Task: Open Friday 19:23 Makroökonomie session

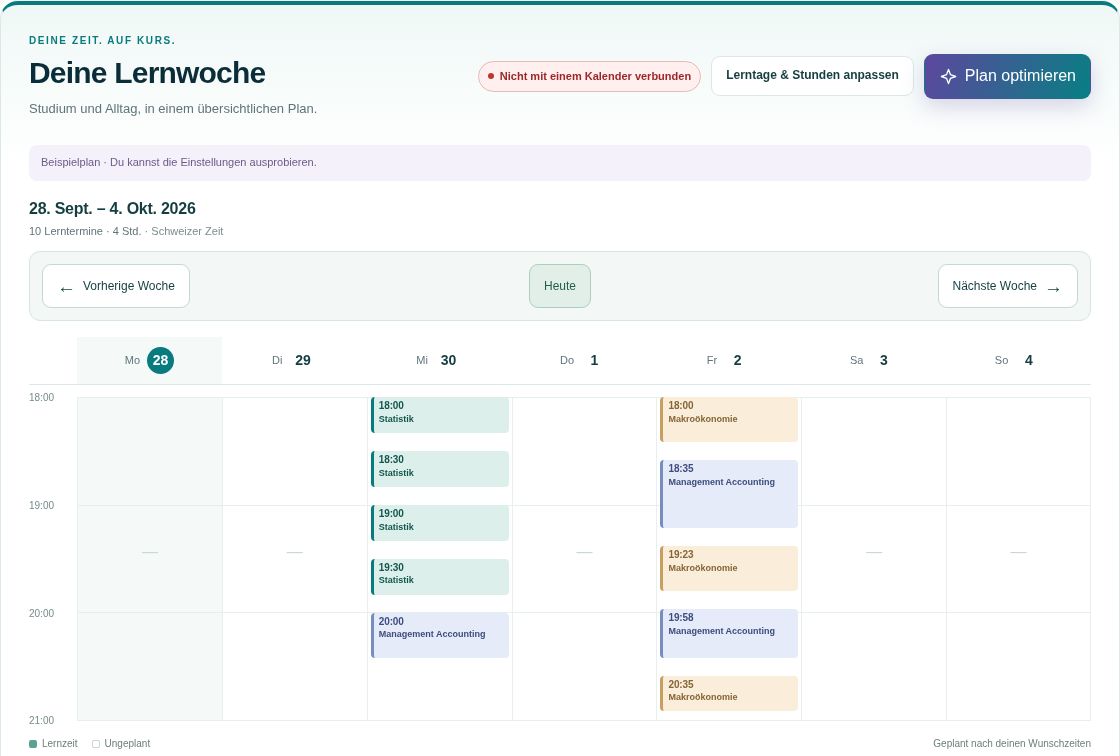Action: (729, 568)
